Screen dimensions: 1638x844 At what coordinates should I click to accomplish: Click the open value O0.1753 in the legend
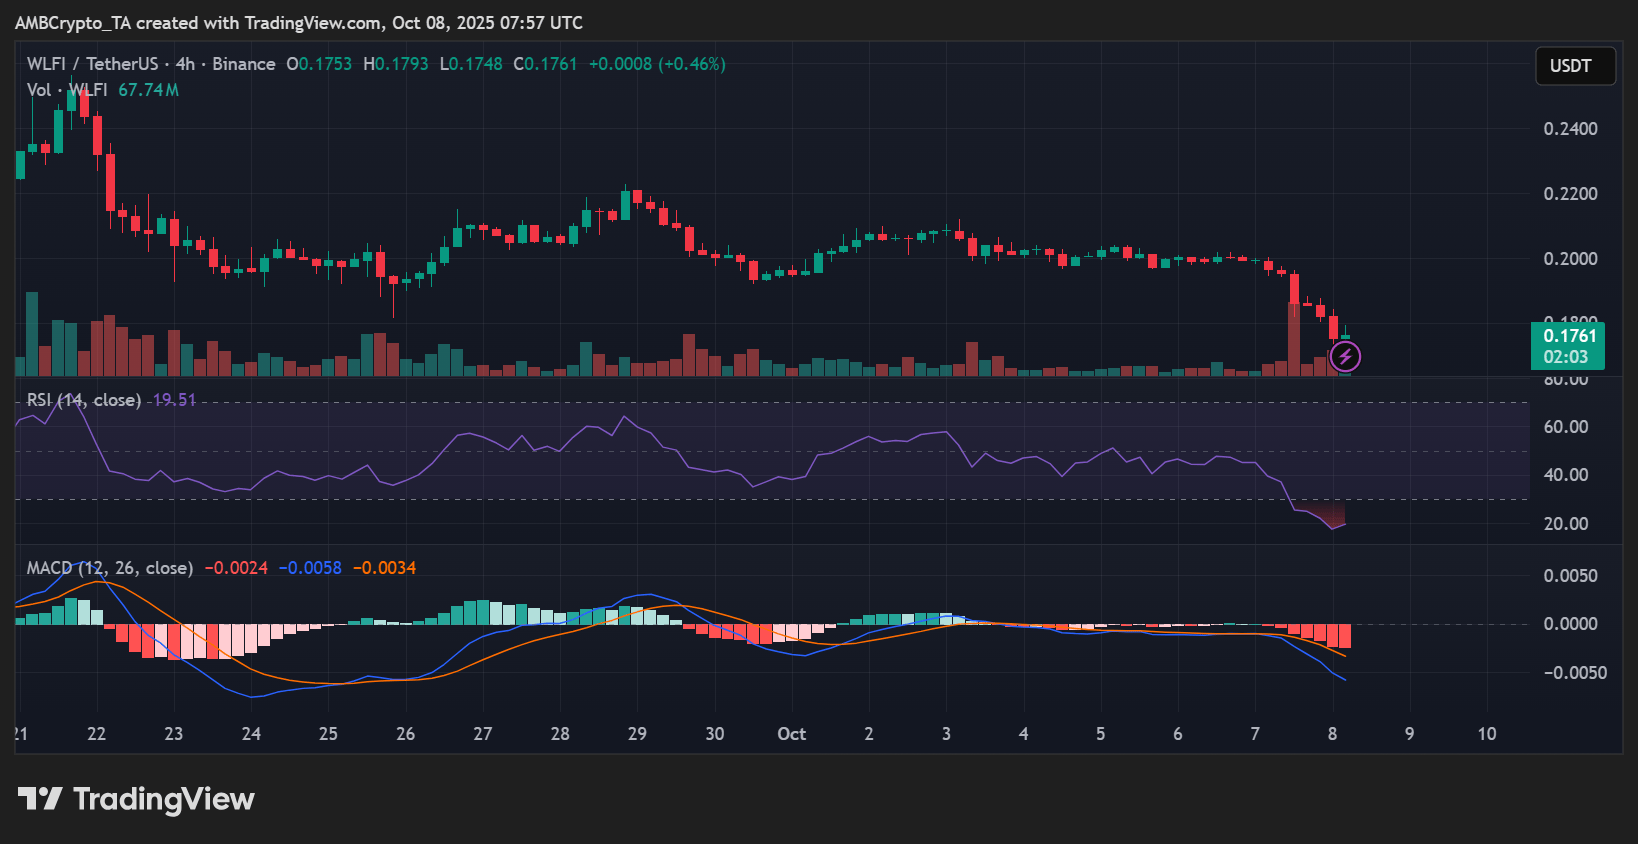pos(319,64)
